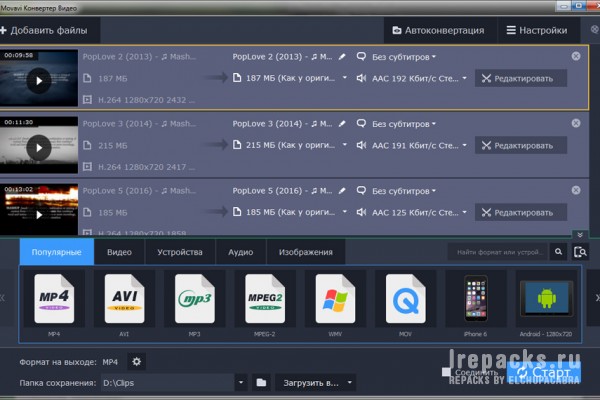The width and height of the screenshot is (600, 400).
Task: Open AAC 191 Кбит/с audio track dropdown
Action: (x=465, y=145)
